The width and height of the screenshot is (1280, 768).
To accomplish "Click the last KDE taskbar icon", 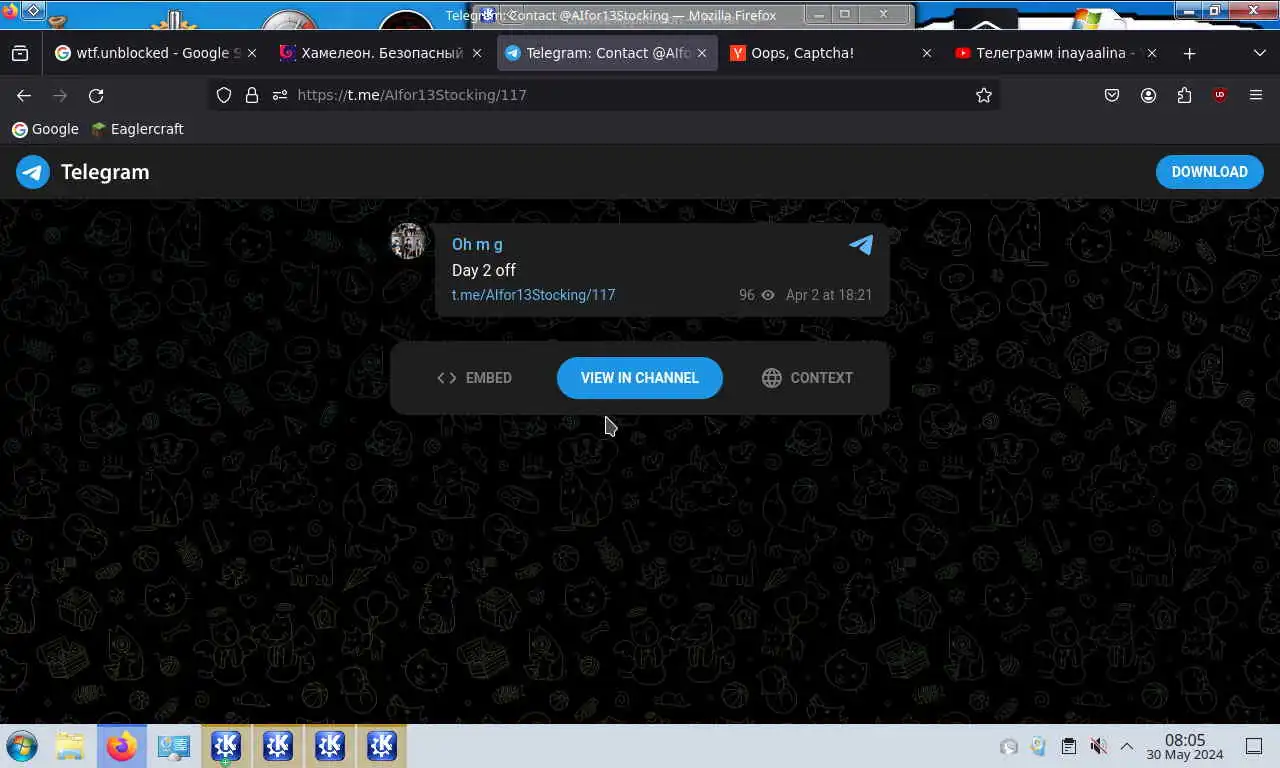I will 382,746.
